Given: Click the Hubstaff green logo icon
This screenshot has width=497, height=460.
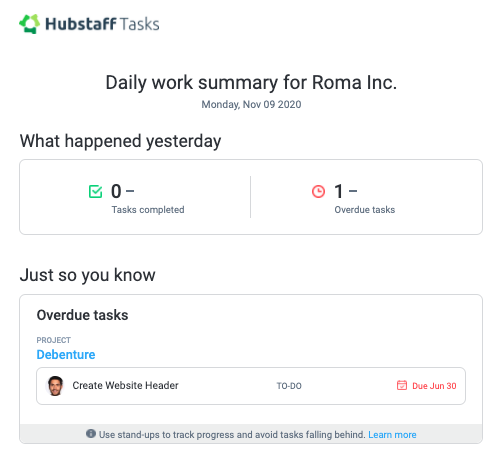Looking at the screenshot, I should (29, 24).
